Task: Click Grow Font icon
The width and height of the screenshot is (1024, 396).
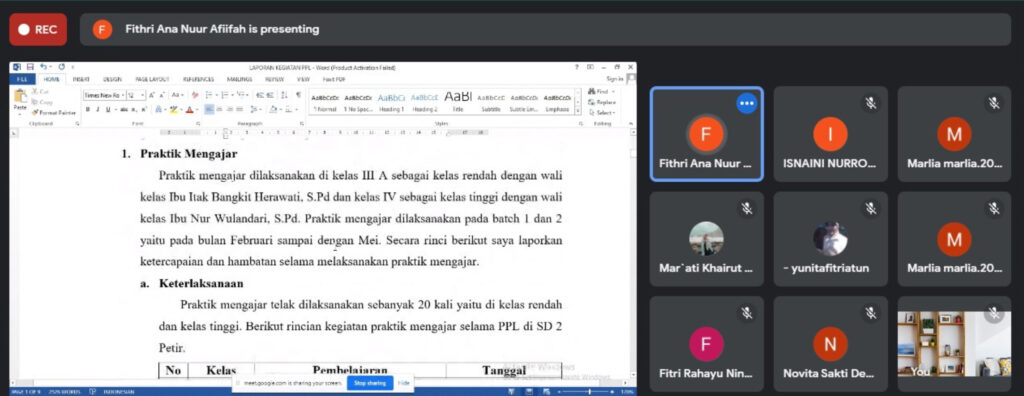Action: click(x=151, y=95)
